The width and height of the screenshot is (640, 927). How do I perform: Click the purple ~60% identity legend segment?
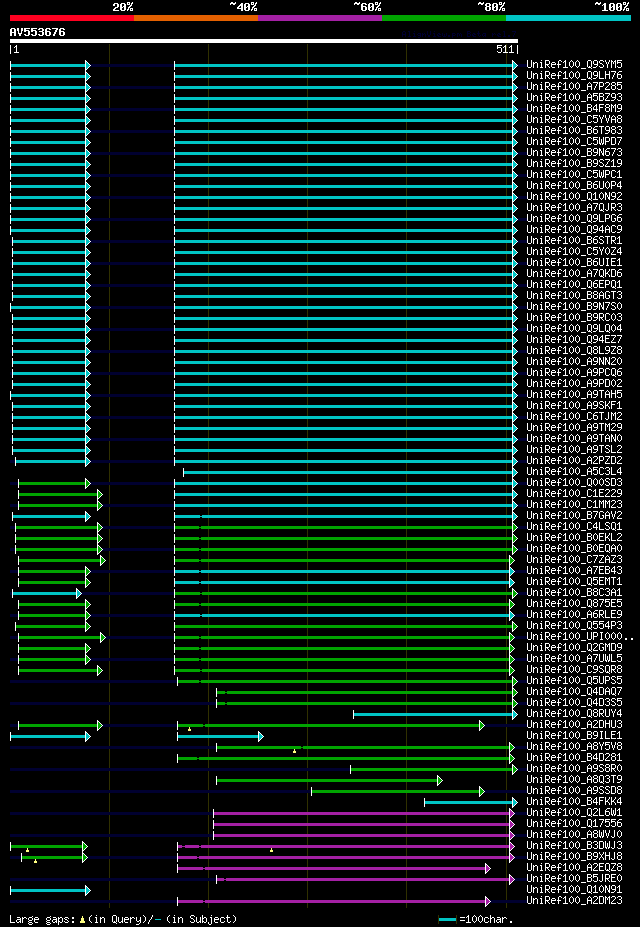(x=320, y=18)
